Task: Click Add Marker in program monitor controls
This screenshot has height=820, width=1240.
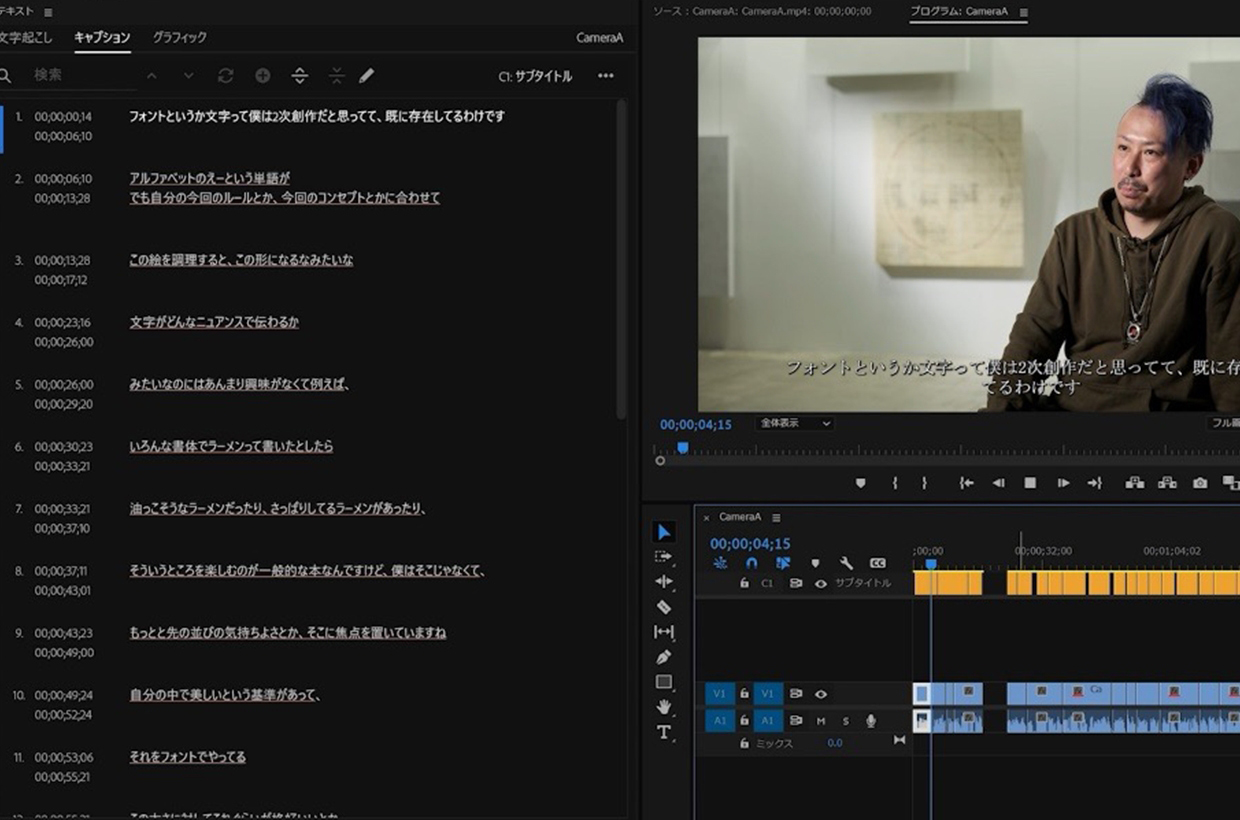Action: coord(861,483)
